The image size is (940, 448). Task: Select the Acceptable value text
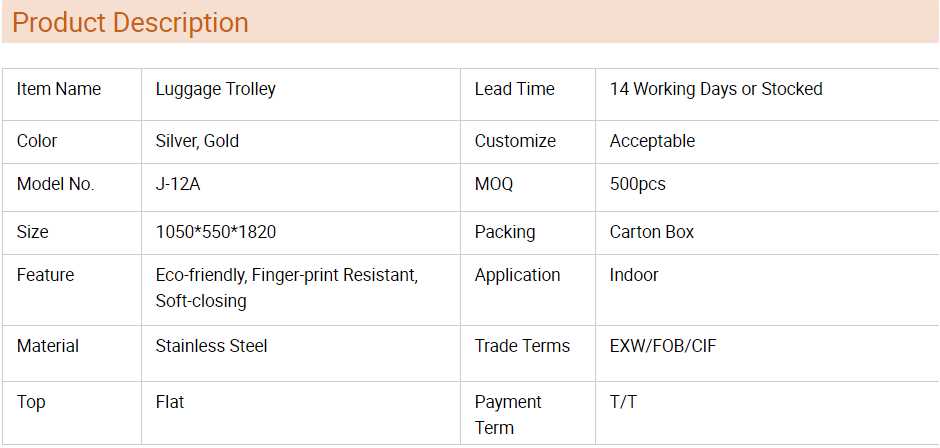[652, 141]
